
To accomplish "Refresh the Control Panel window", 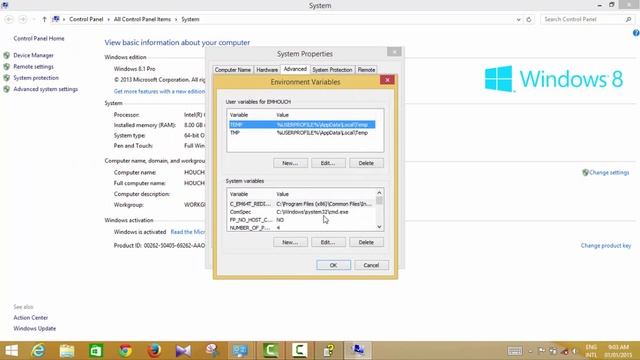I will [529, 19].
